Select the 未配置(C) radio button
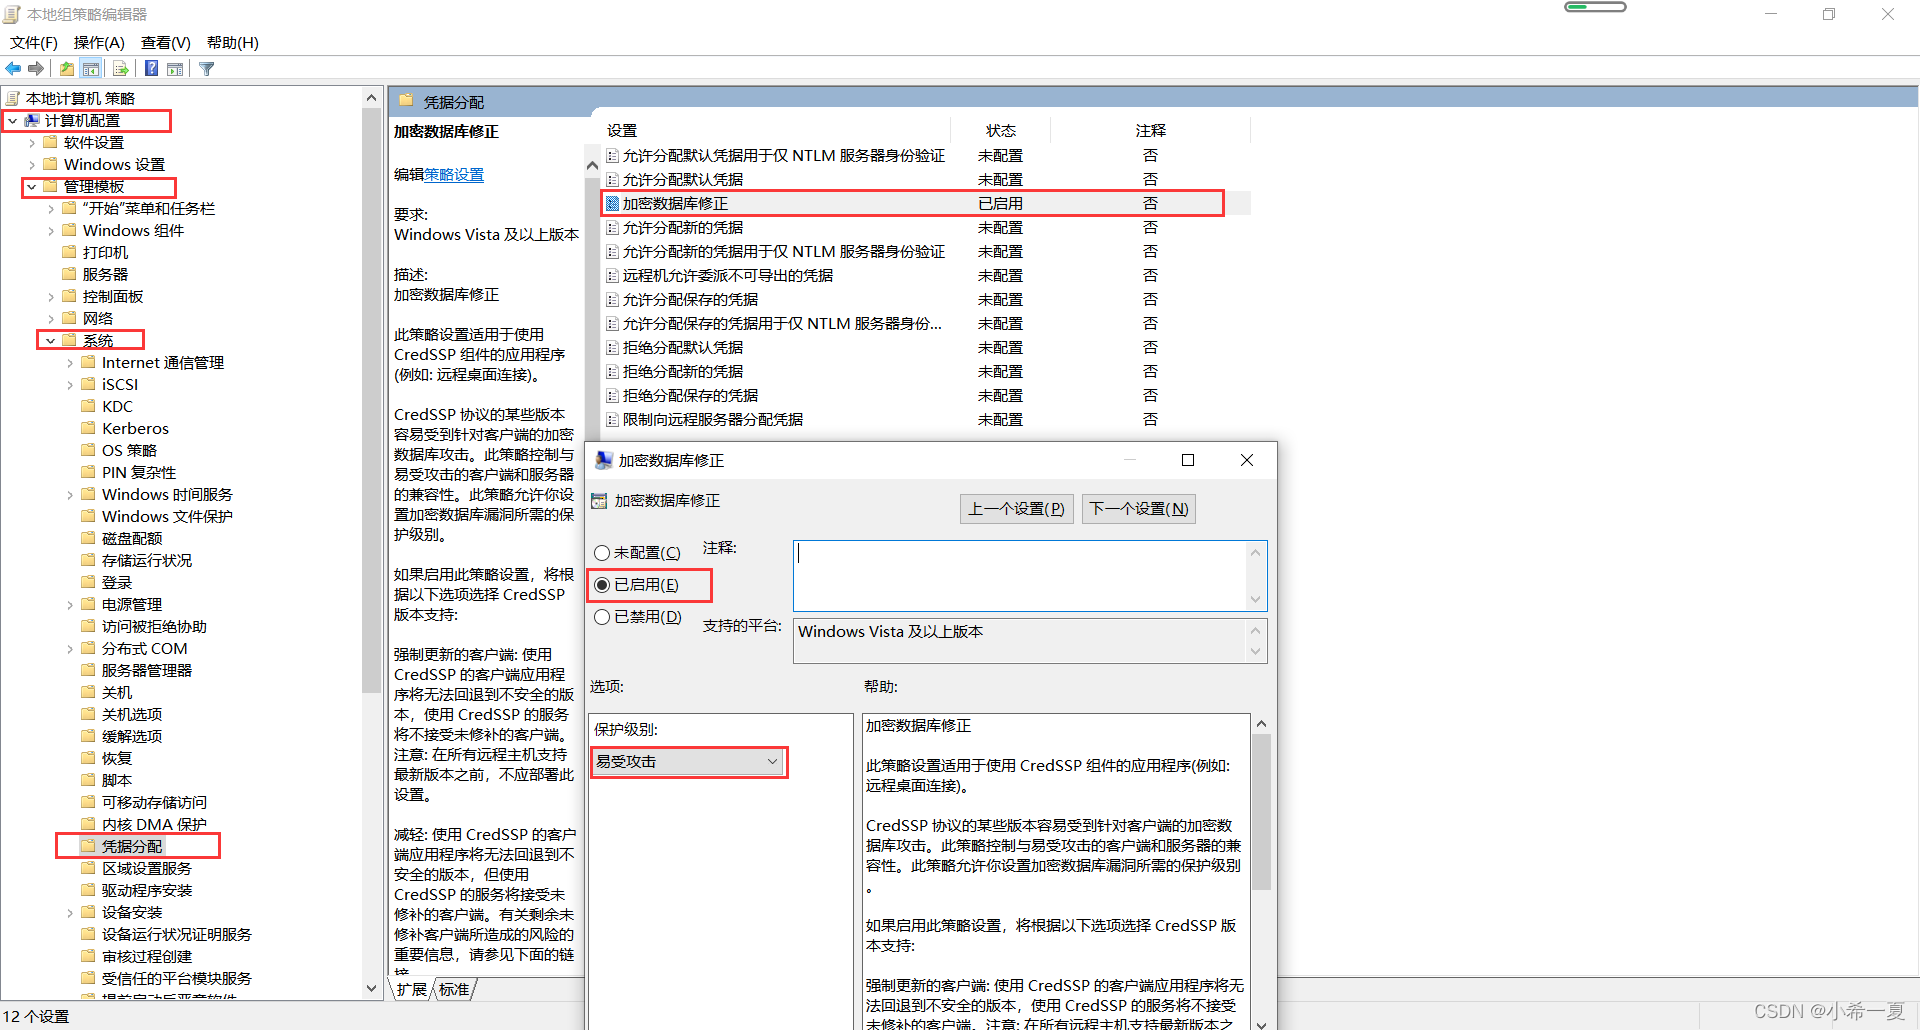The image size is (1920, 1030). pyautogui.click(x=602, y=553)
